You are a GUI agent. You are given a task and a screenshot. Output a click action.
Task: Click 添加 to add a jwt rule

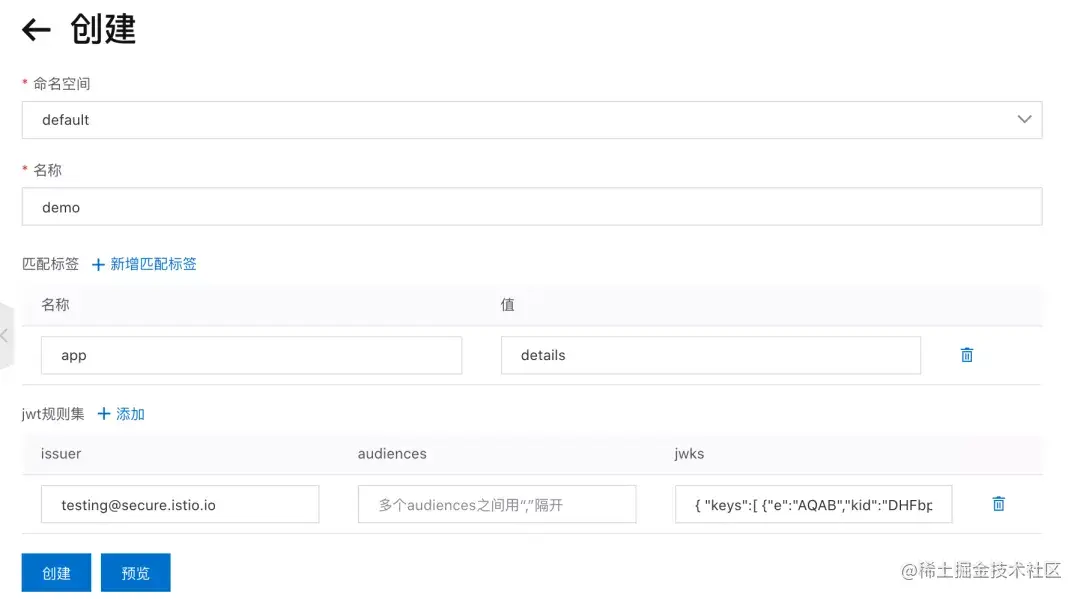tap(130, 414)
